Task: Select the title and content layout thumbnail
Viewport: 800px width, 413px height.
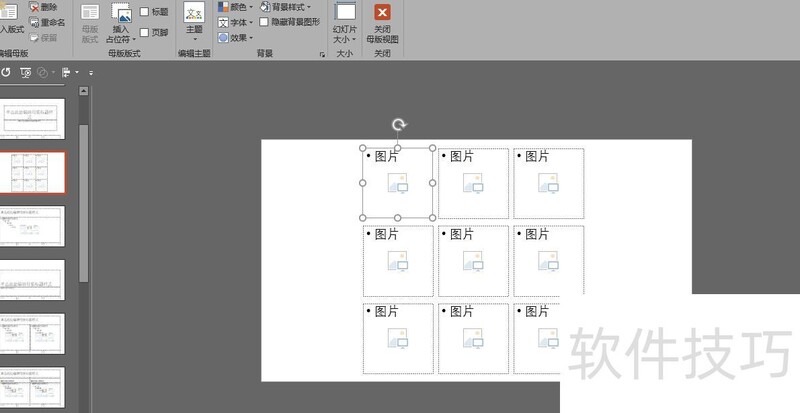Action: click(32, 226)
